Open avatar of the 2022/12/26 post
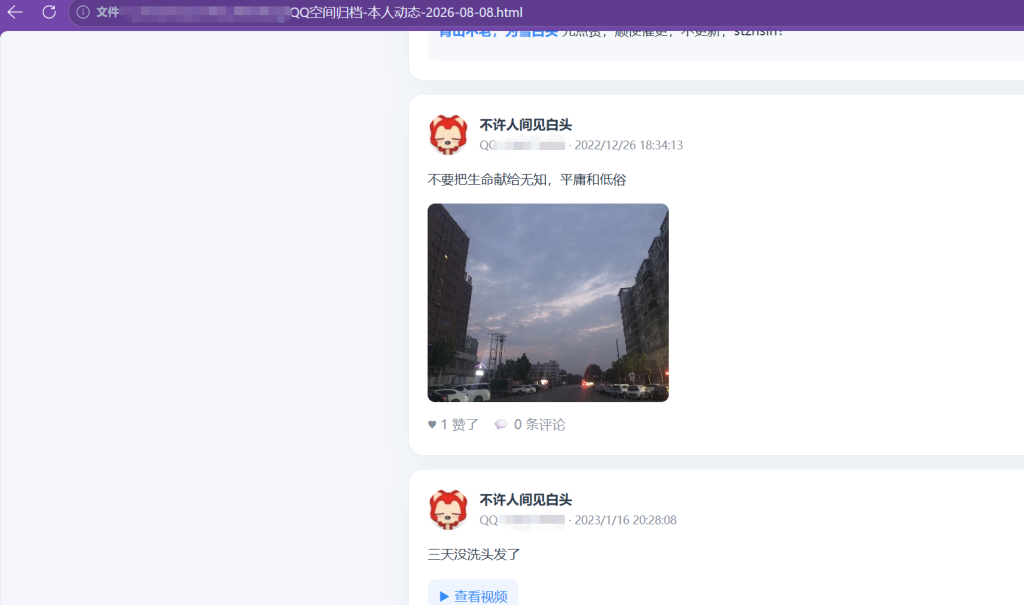The image size is (1024, 605). [x=448, y=135]
